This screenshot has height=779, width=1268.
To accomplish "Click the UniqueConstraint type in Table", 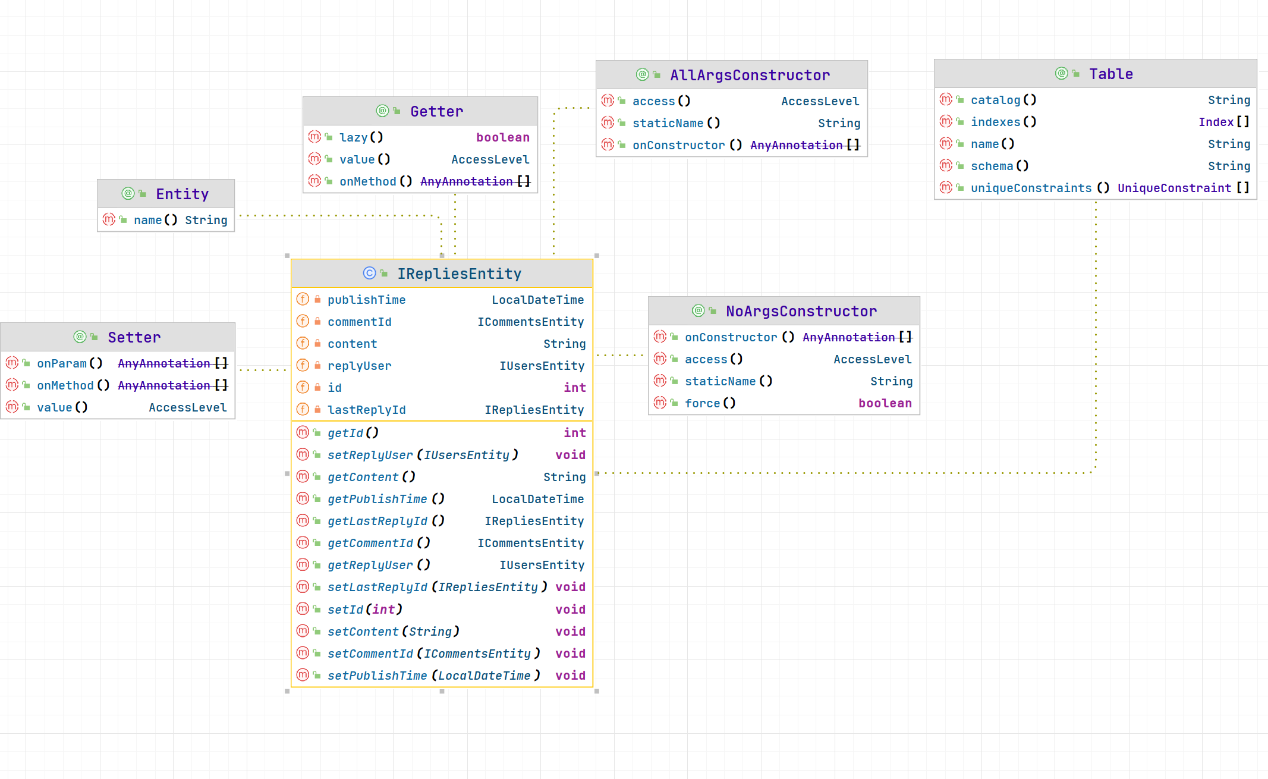I will (x=1175, y=188).
